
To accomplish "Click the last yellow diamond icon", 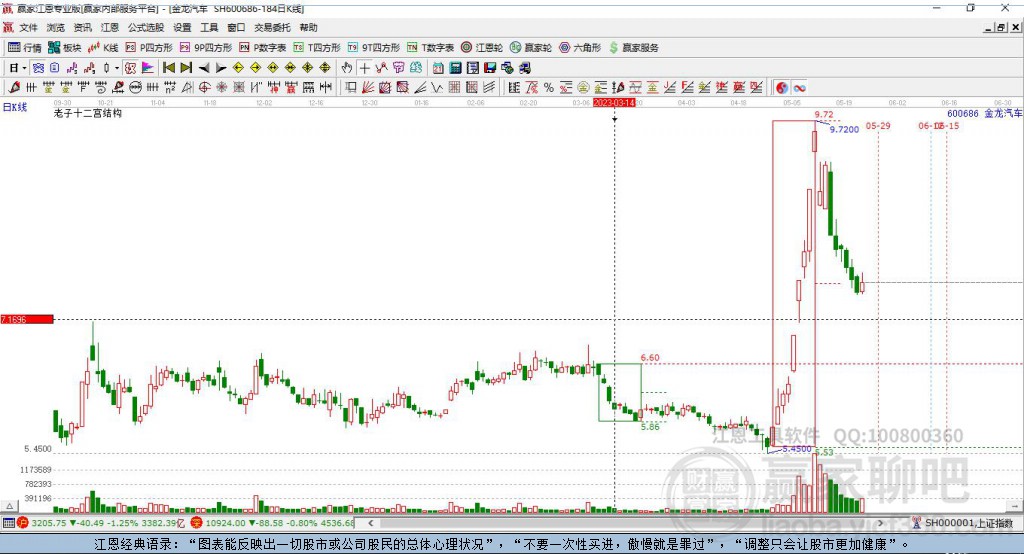I will tap(325, 68).
